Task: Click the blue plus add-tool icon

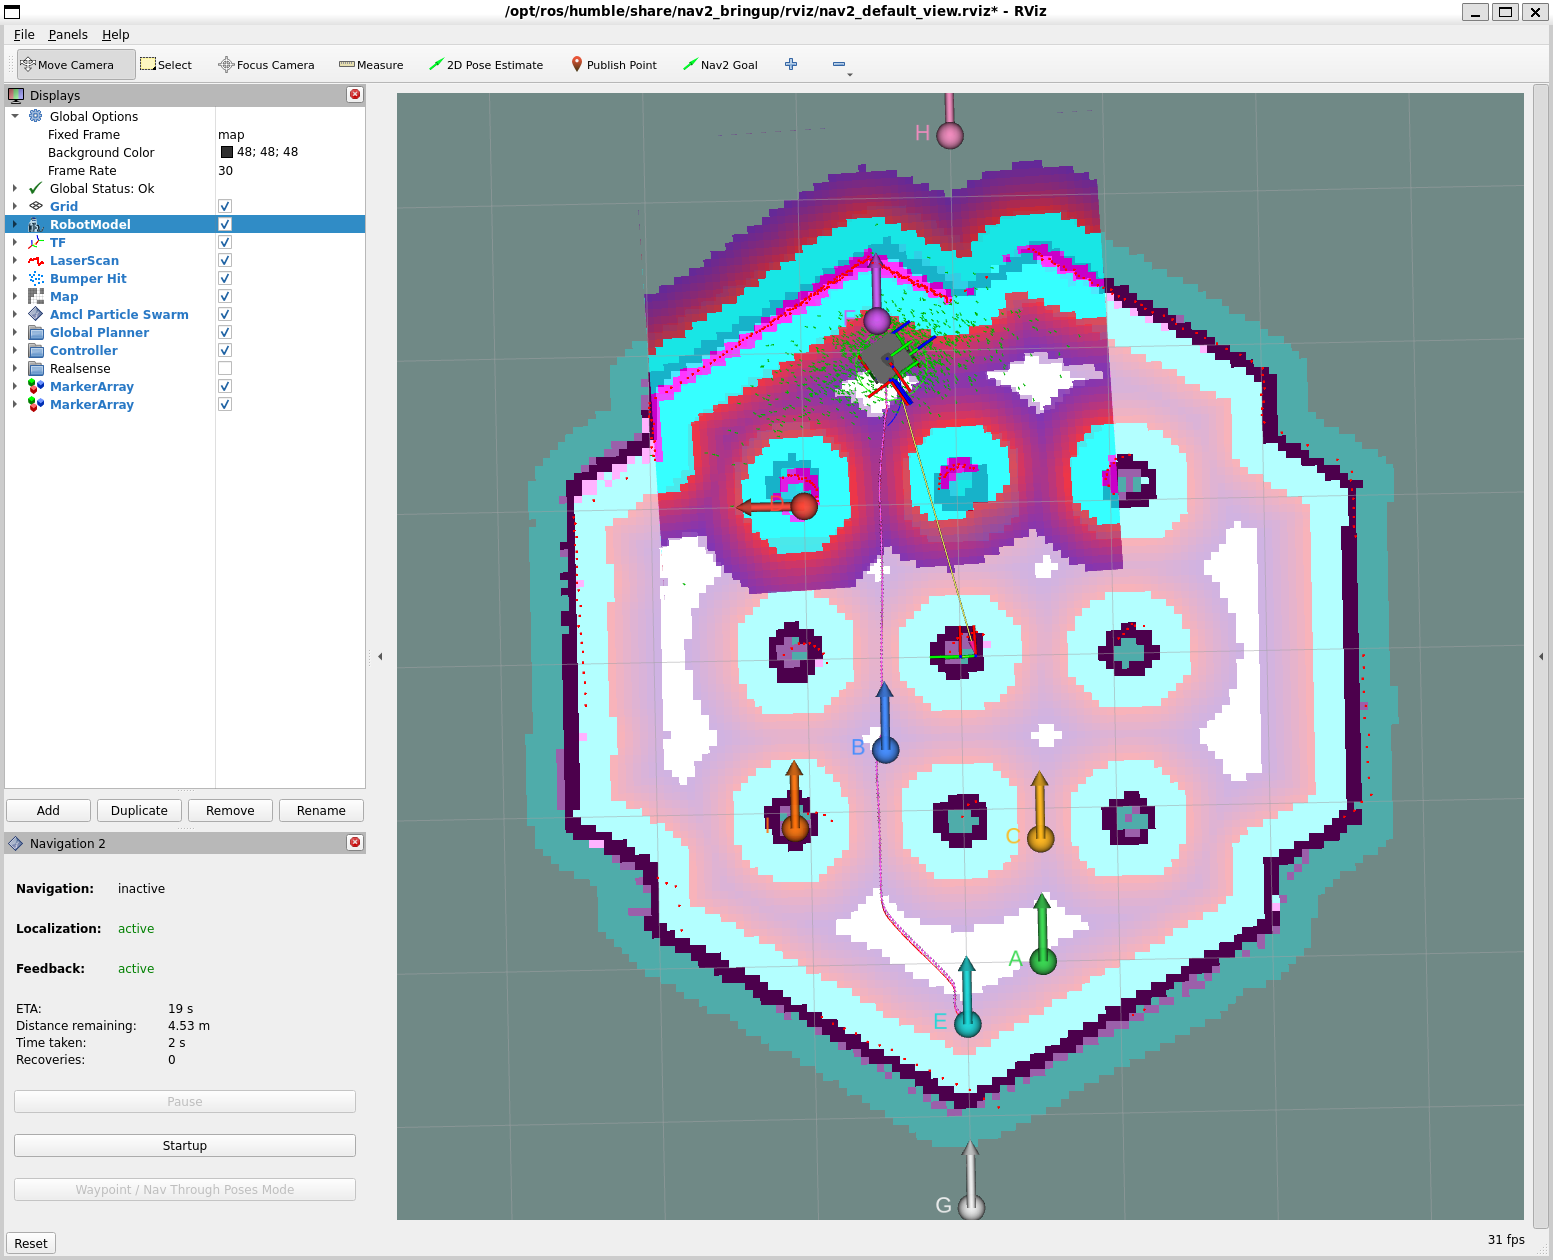Action: tap(791, 64)
